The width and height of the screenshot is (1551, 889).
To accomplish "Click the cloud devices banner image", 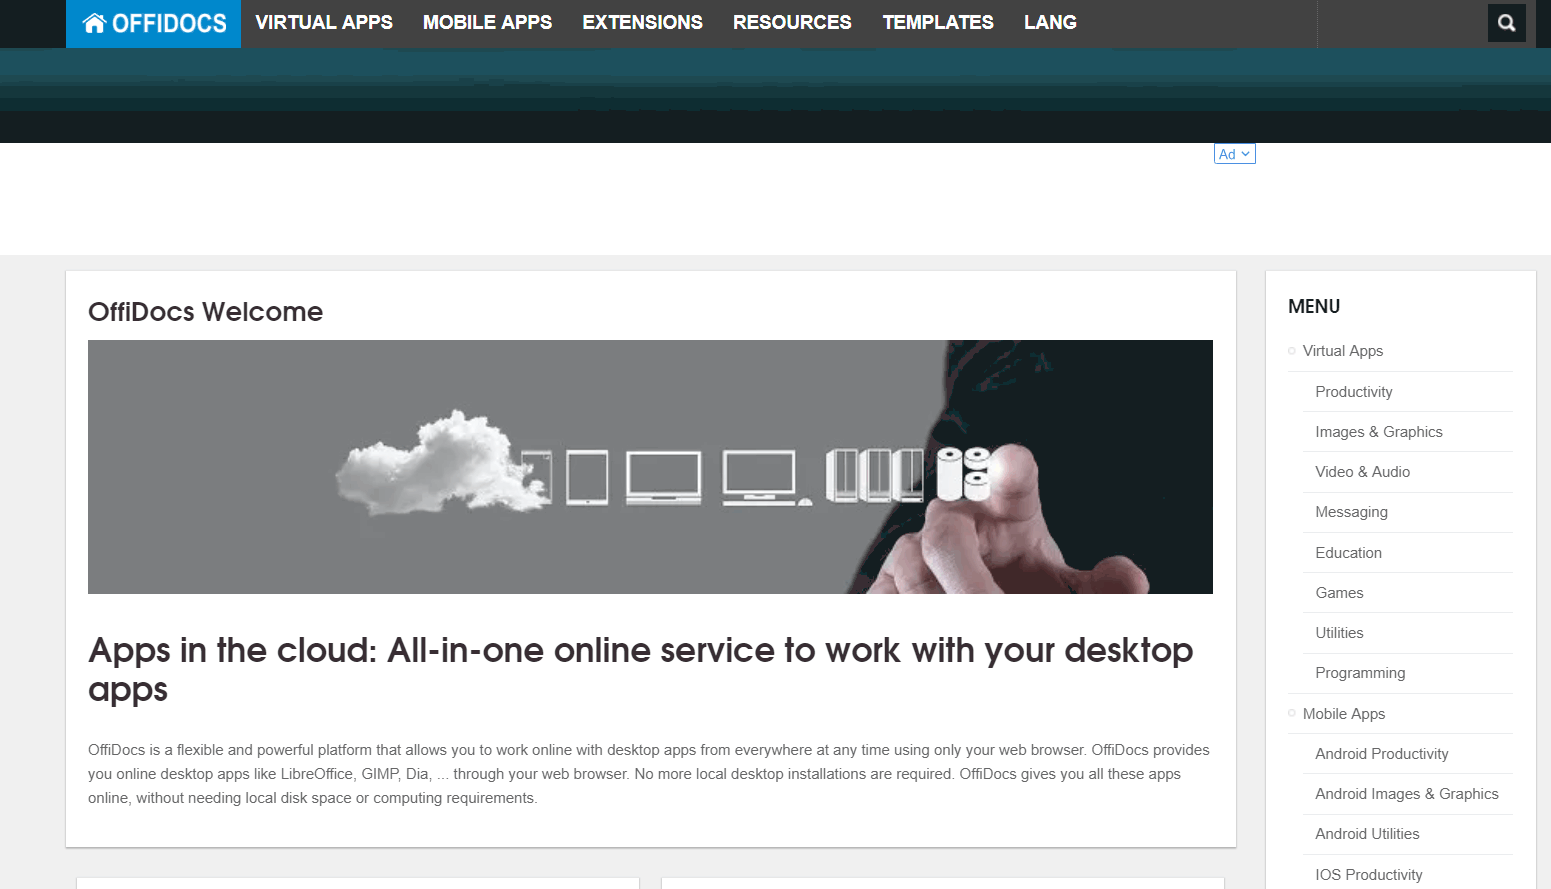I will [650, 467].
